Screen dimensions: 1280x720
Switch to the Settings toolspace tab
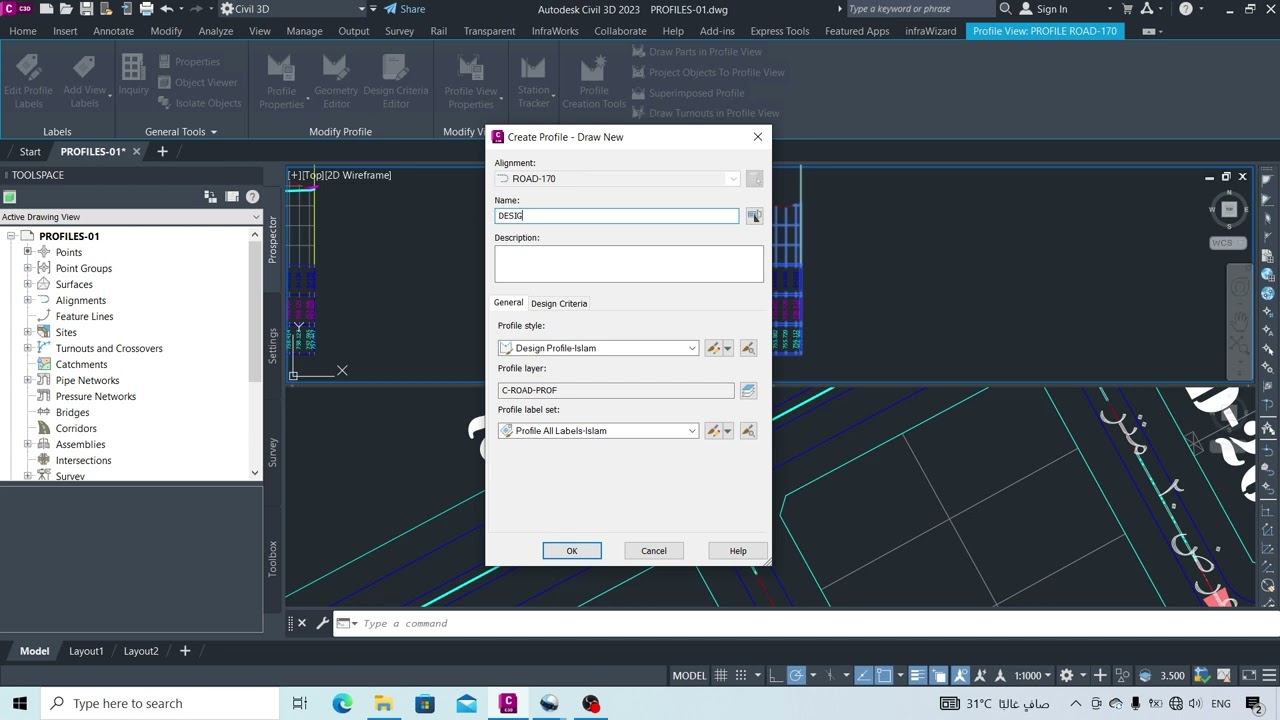[272, 346]
